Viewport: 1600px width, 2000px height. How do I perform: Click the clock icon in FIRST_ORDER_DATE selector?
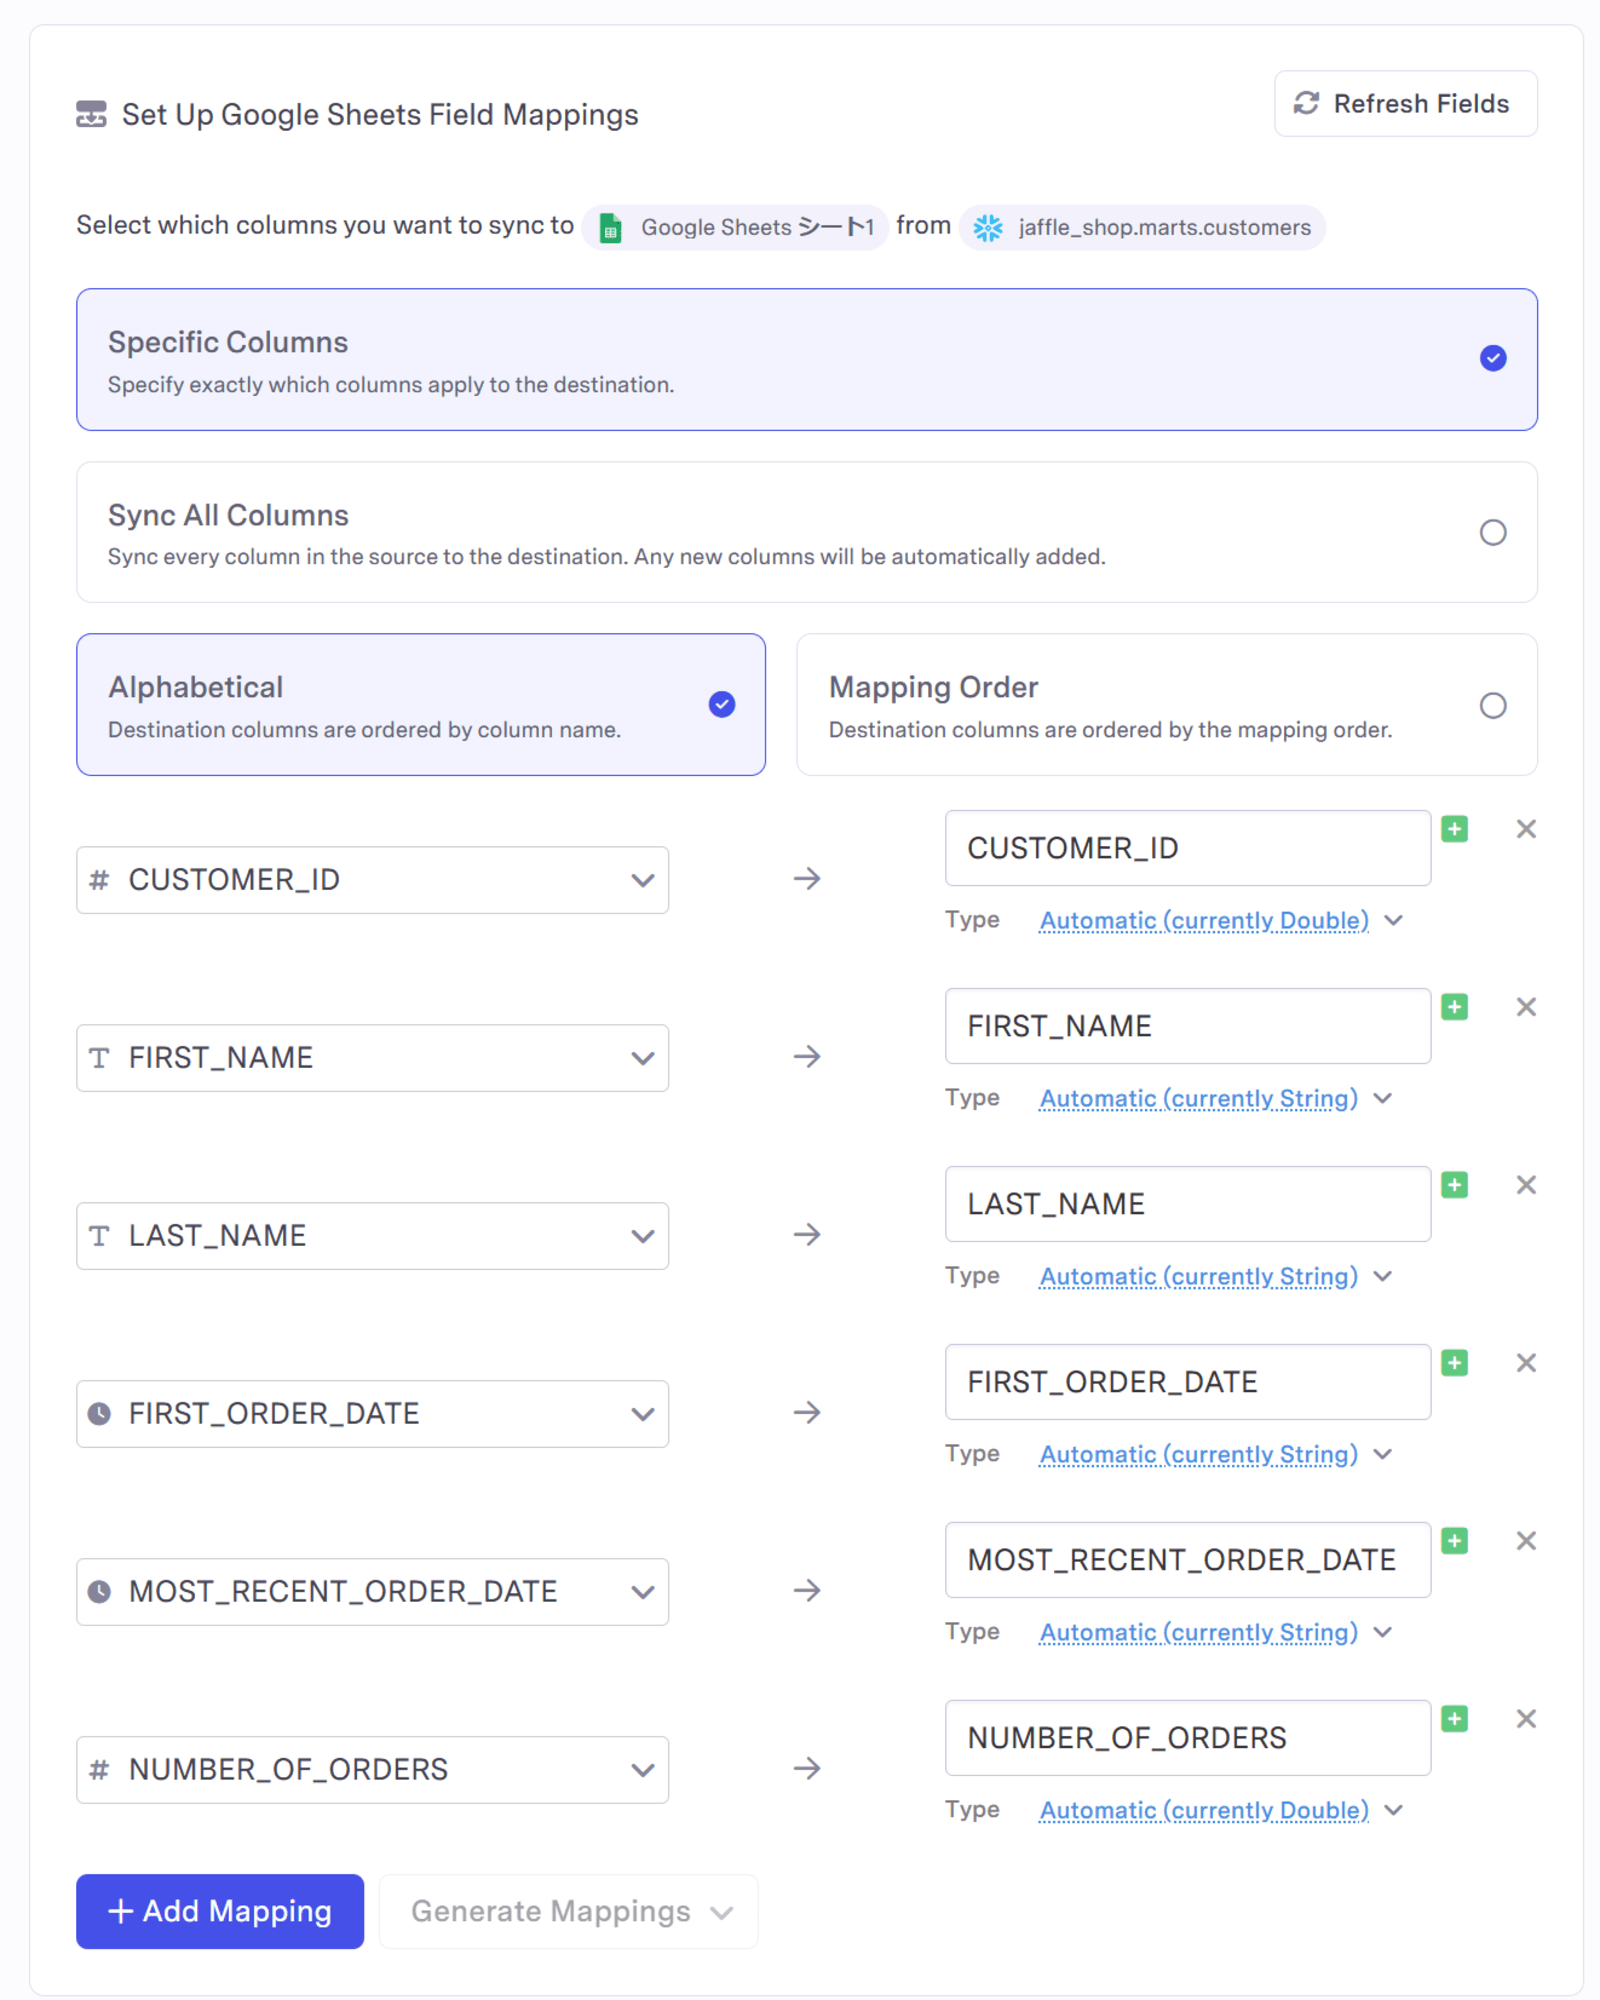point(99,1414)
